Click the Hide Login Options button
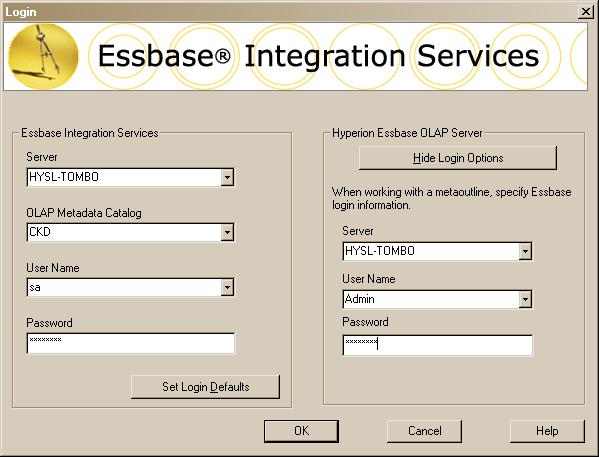 coord(458,158)
